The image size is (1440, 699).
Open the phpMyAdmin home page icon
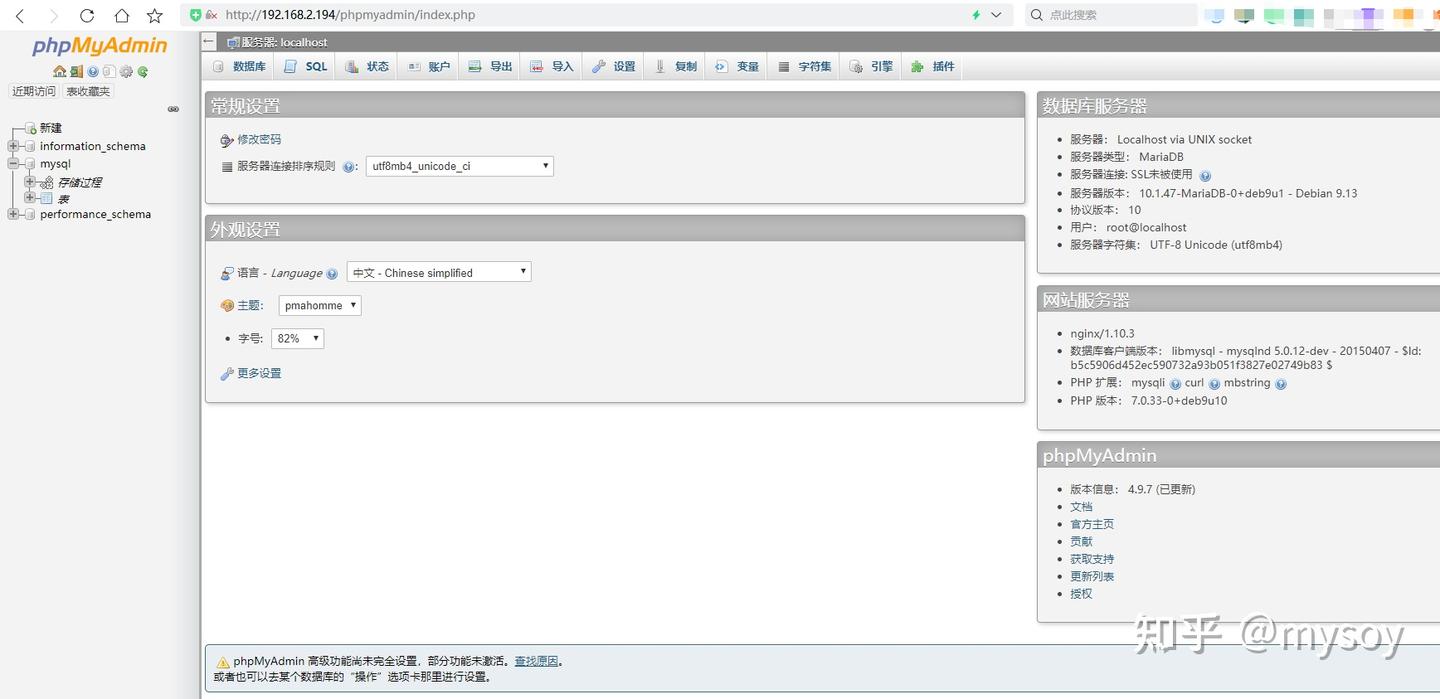pyautogui.click(x=60, y=72)
